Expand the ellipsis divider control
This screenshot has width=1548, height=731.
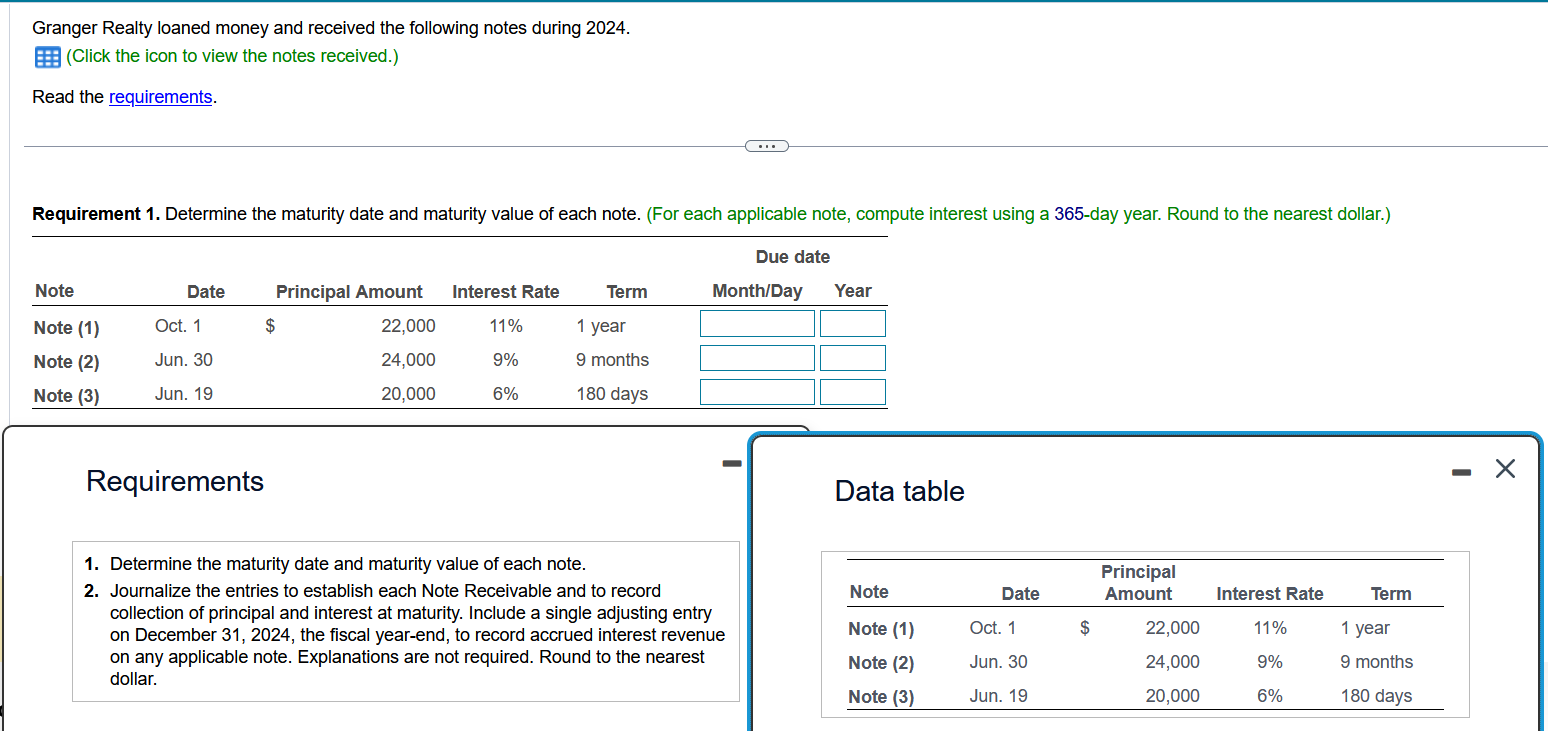[766, 145]
